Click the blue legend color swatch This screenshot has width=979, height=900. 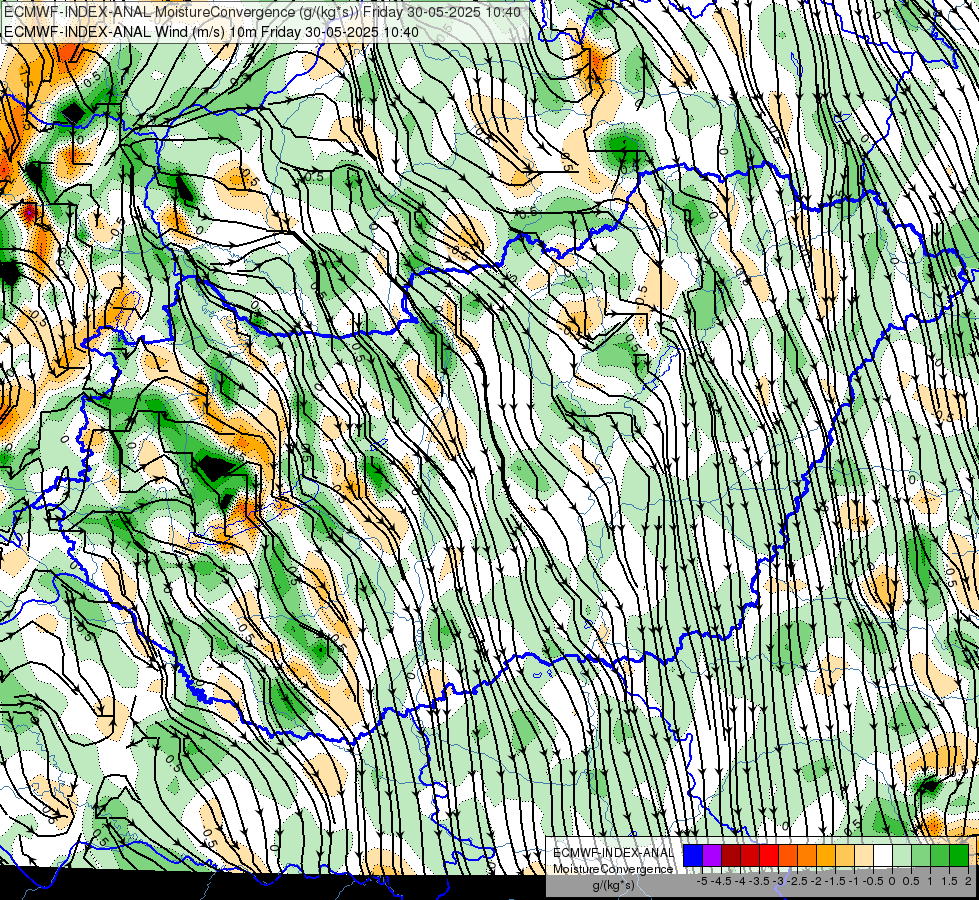(x=693, y=855)
